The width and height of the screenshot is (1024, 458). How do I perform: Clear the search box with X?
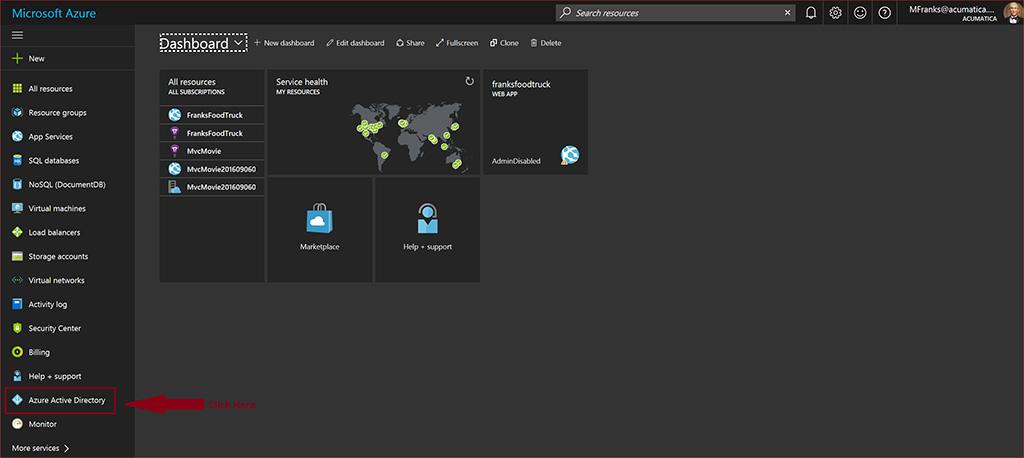click(788, 12)
